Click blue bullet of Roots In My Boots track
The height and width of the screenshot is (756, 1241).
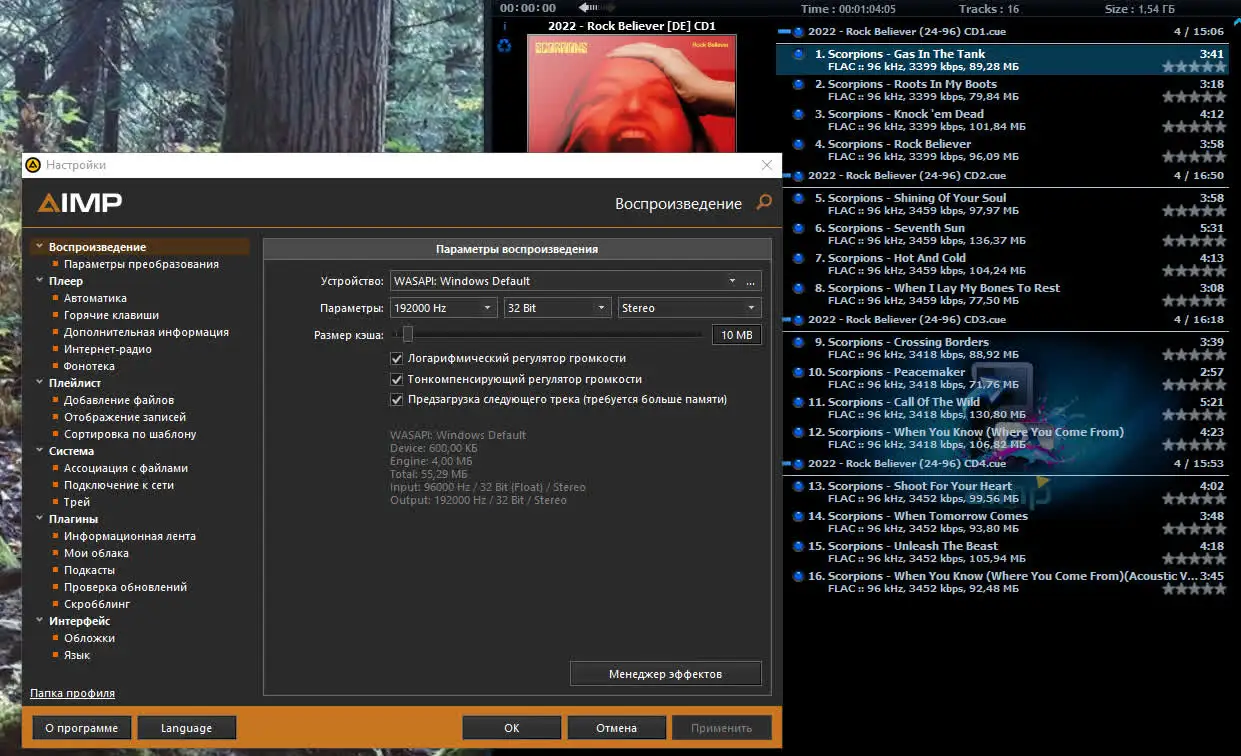798,85
